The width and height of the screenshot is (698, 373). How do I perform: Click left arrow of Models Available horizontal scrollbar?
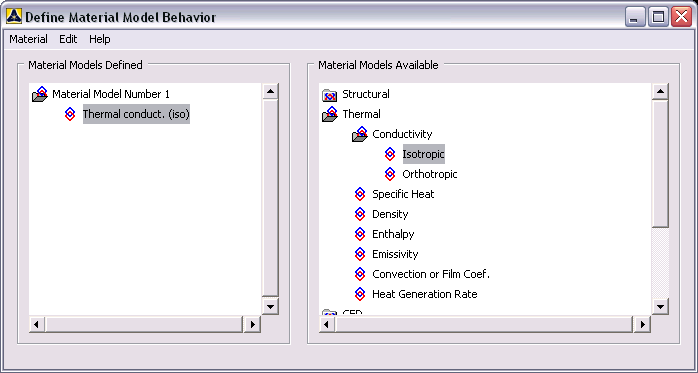point(327,324)
